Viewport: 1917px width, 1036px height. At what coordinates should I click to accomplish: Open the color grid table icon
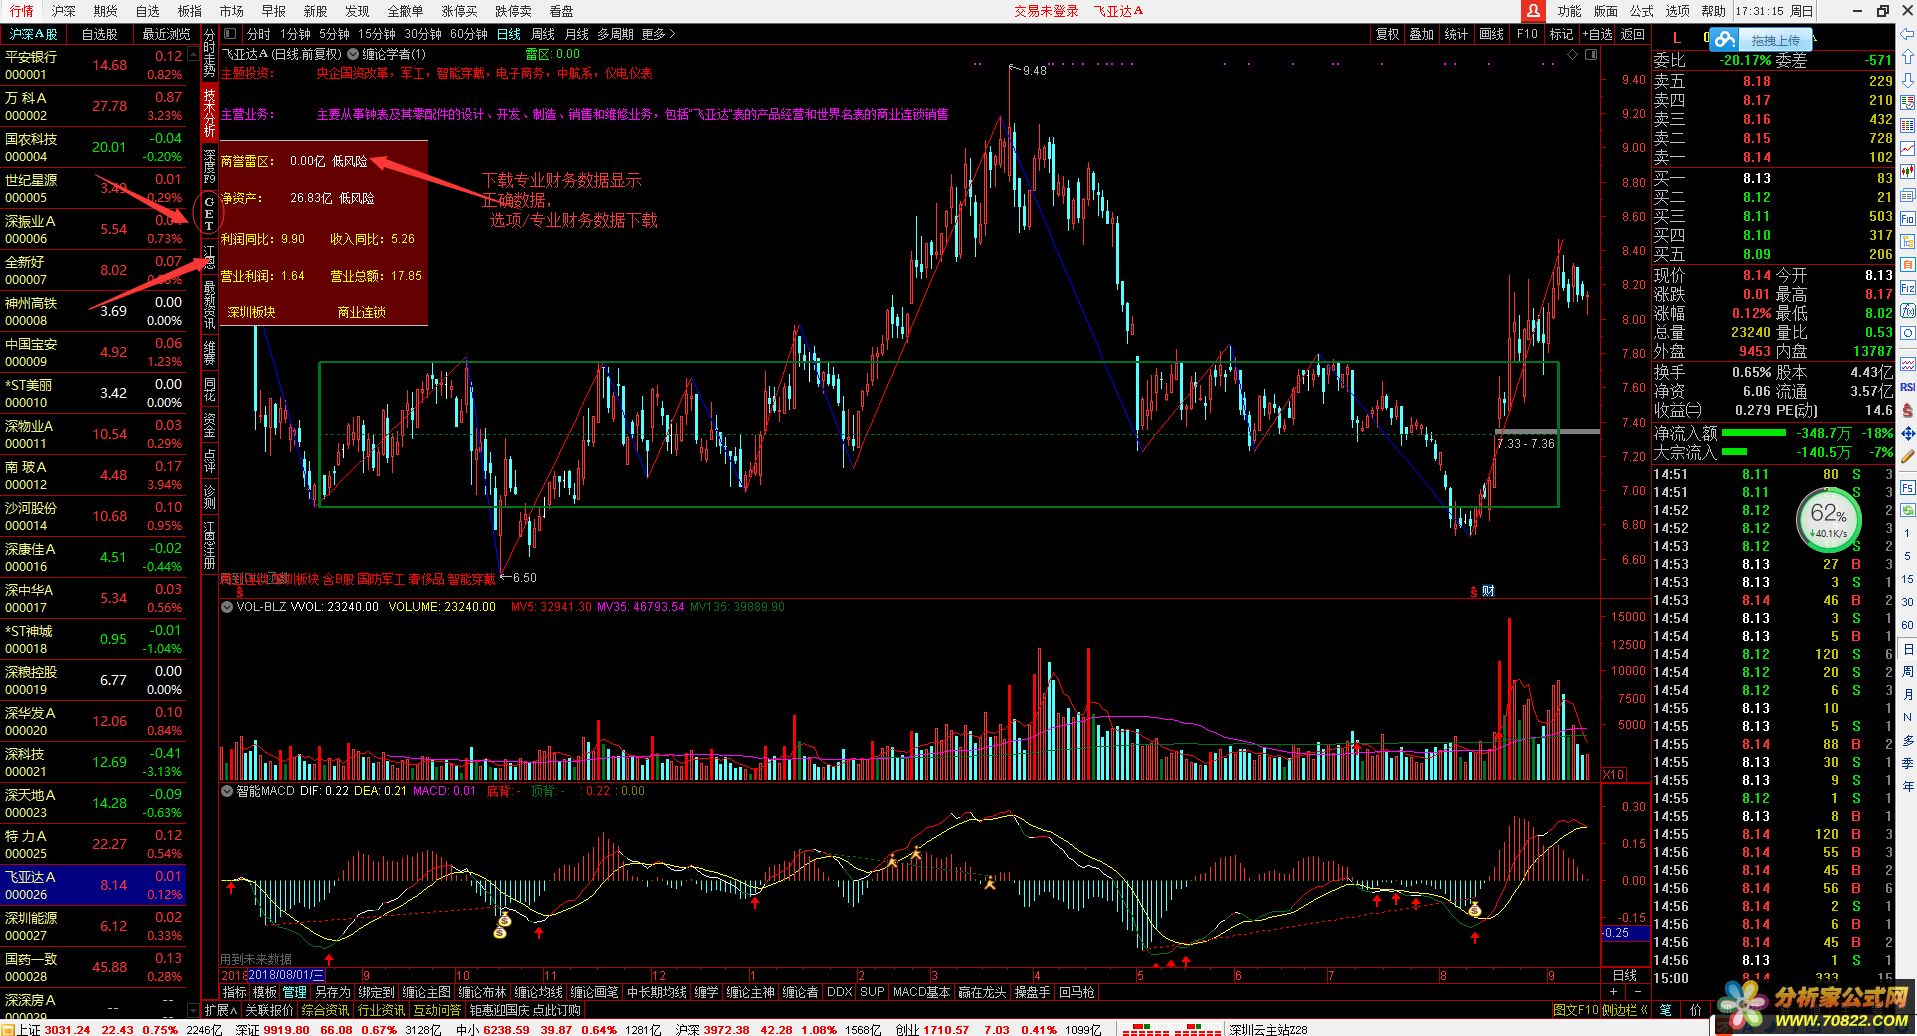point(1907,124)
